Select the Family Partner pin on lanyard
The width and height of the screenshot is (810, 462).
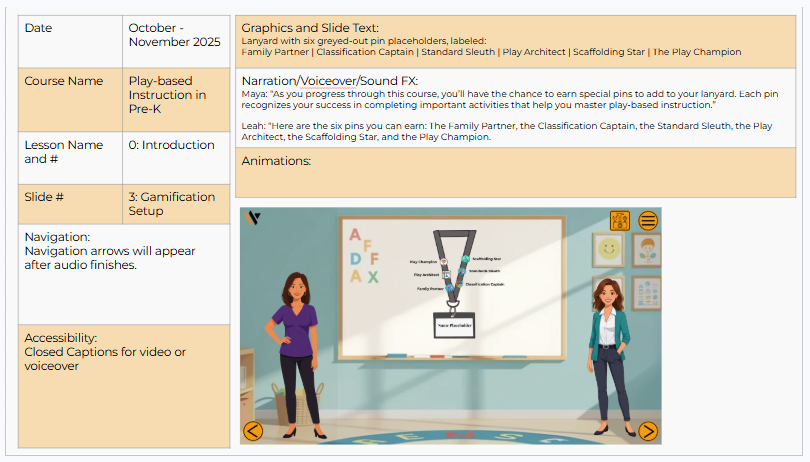tap(450, 288)
